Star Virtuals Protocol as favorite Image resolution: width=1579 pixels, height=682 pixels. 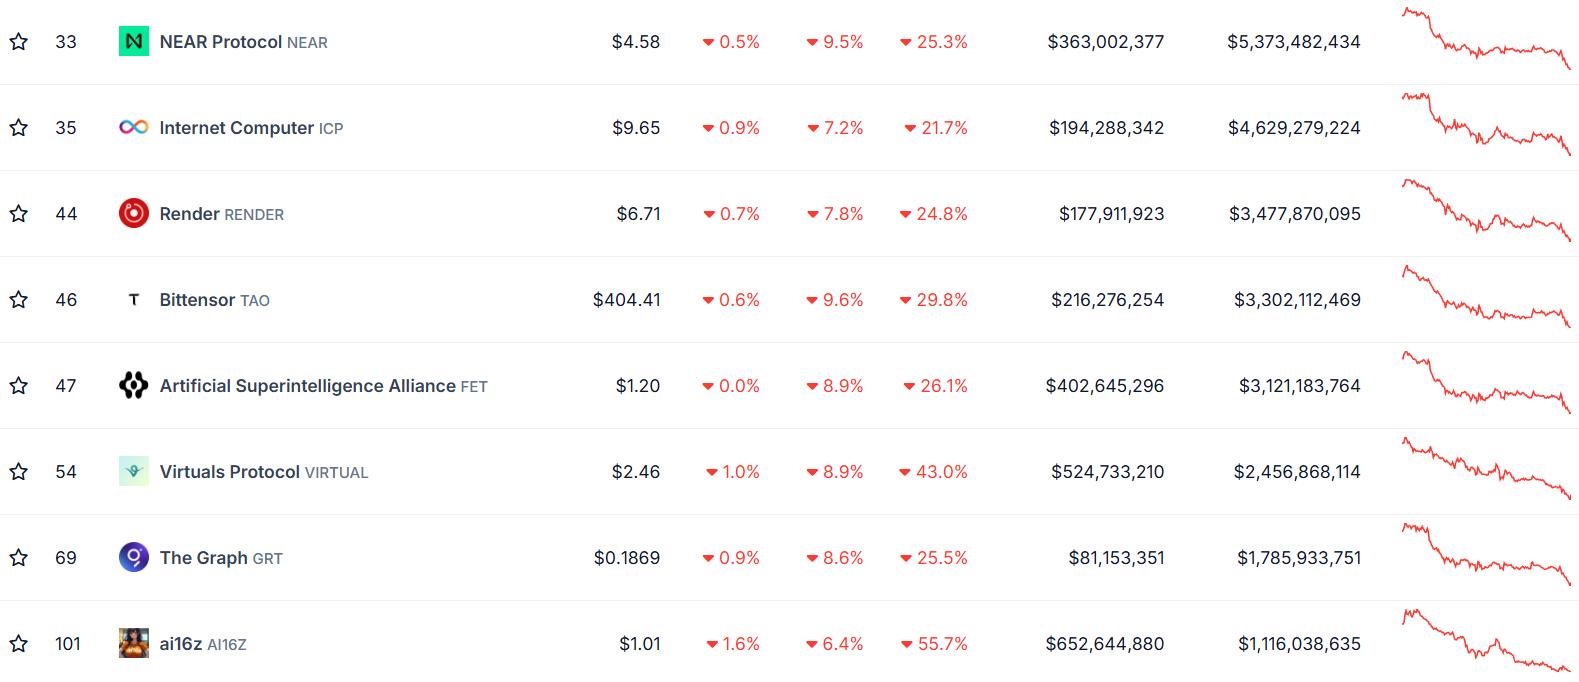click(x=19, y=472)
